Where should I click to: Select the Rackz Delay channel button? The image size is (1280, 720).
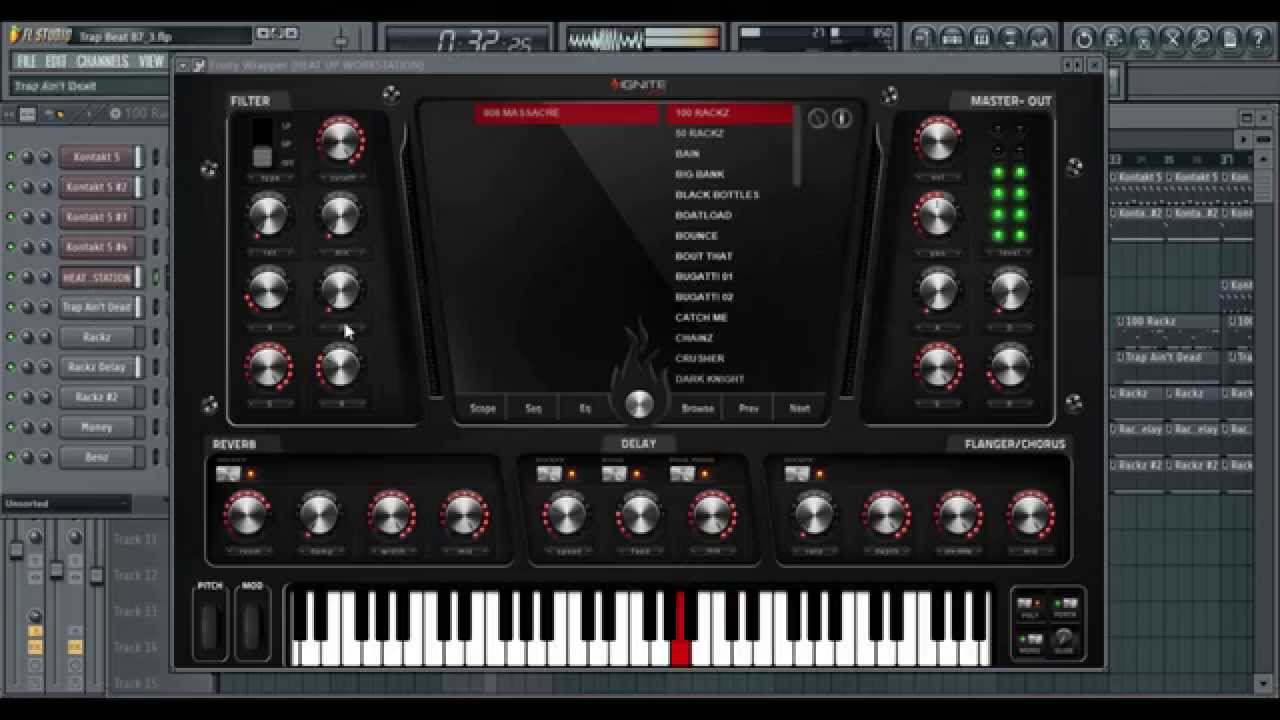pyautogui.click(x=96, y=367)
